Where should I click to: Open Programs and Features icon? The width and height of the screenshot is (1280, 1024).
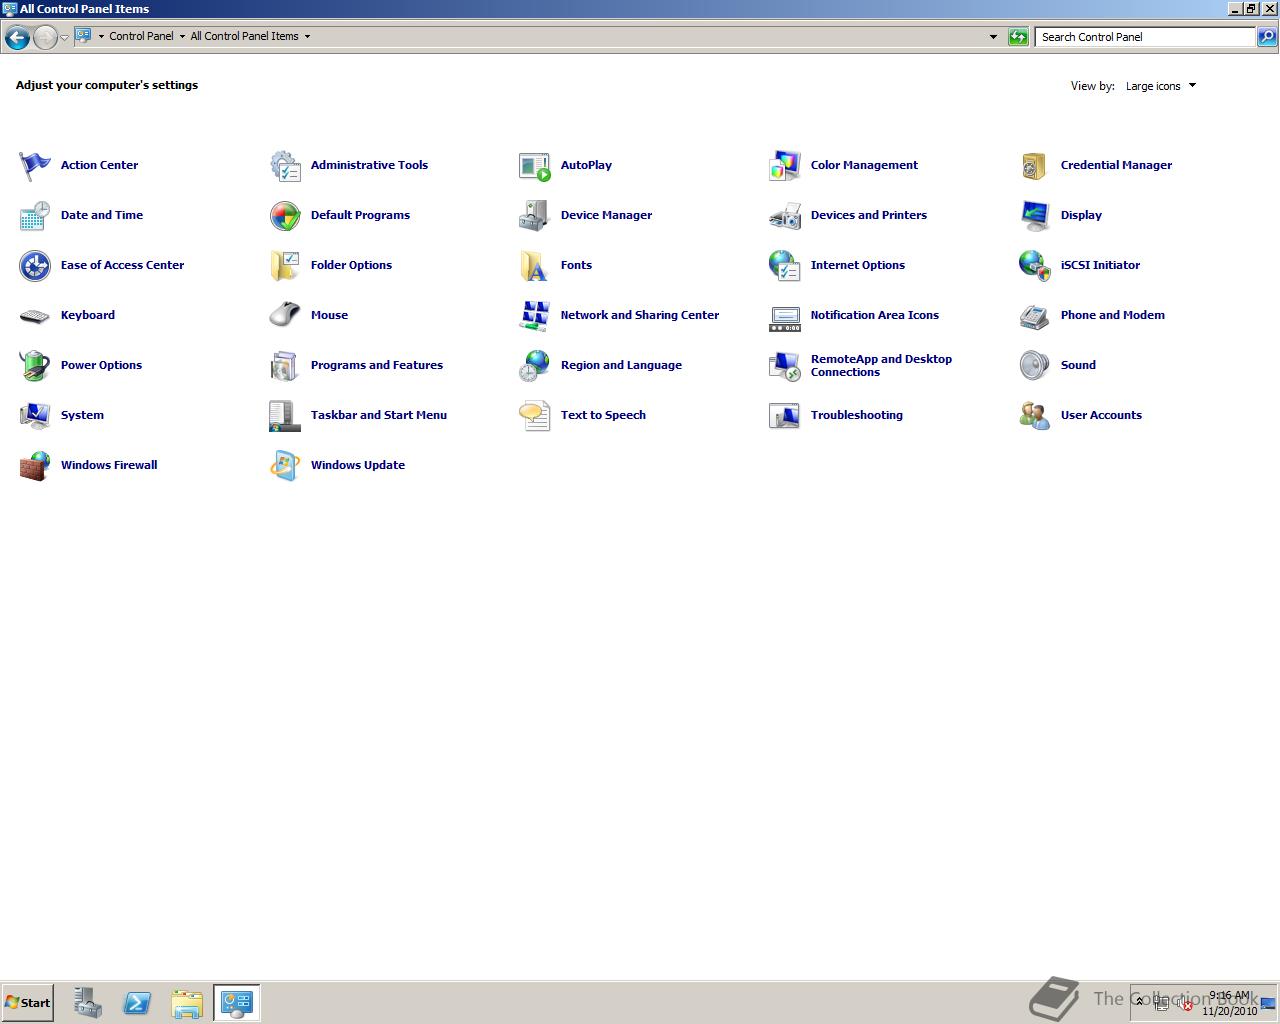click(285, 365)
